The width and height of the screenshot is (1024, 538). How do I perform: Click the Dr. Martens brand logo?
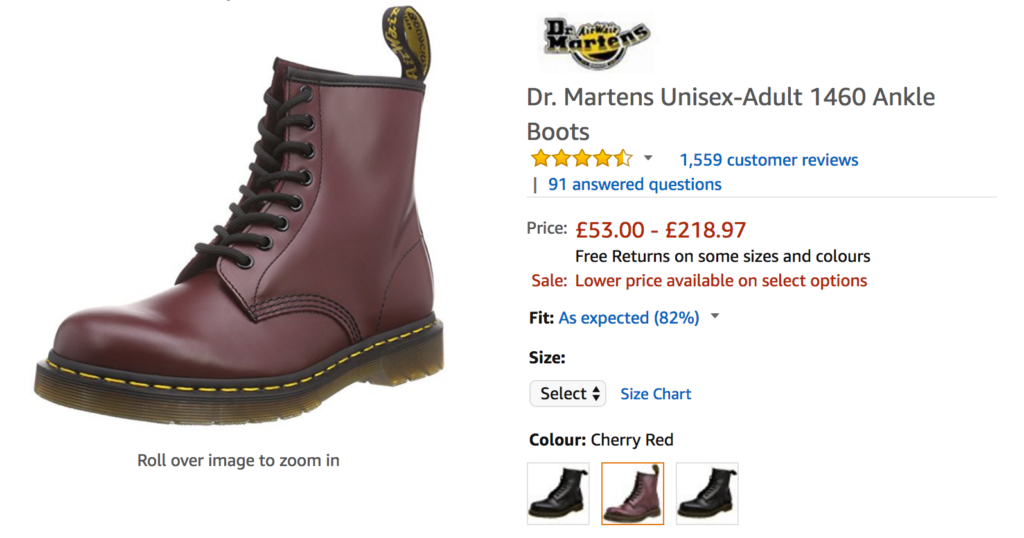[x=596, y=40]
